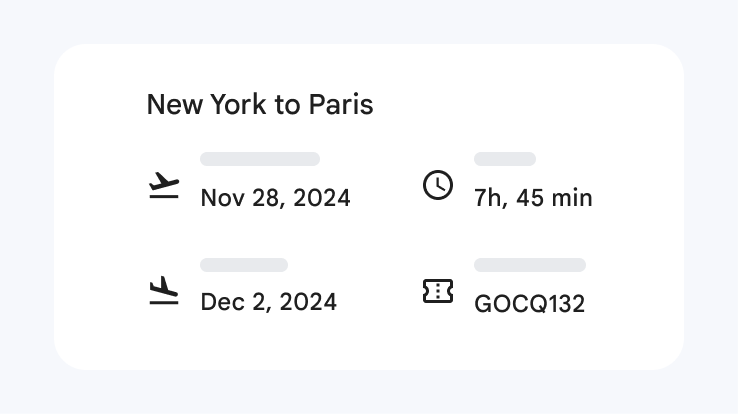The width and height of the screenshot is (738, 414).
Task: Select the 7h, 45 min duration text
Action: tap(533, 198)
